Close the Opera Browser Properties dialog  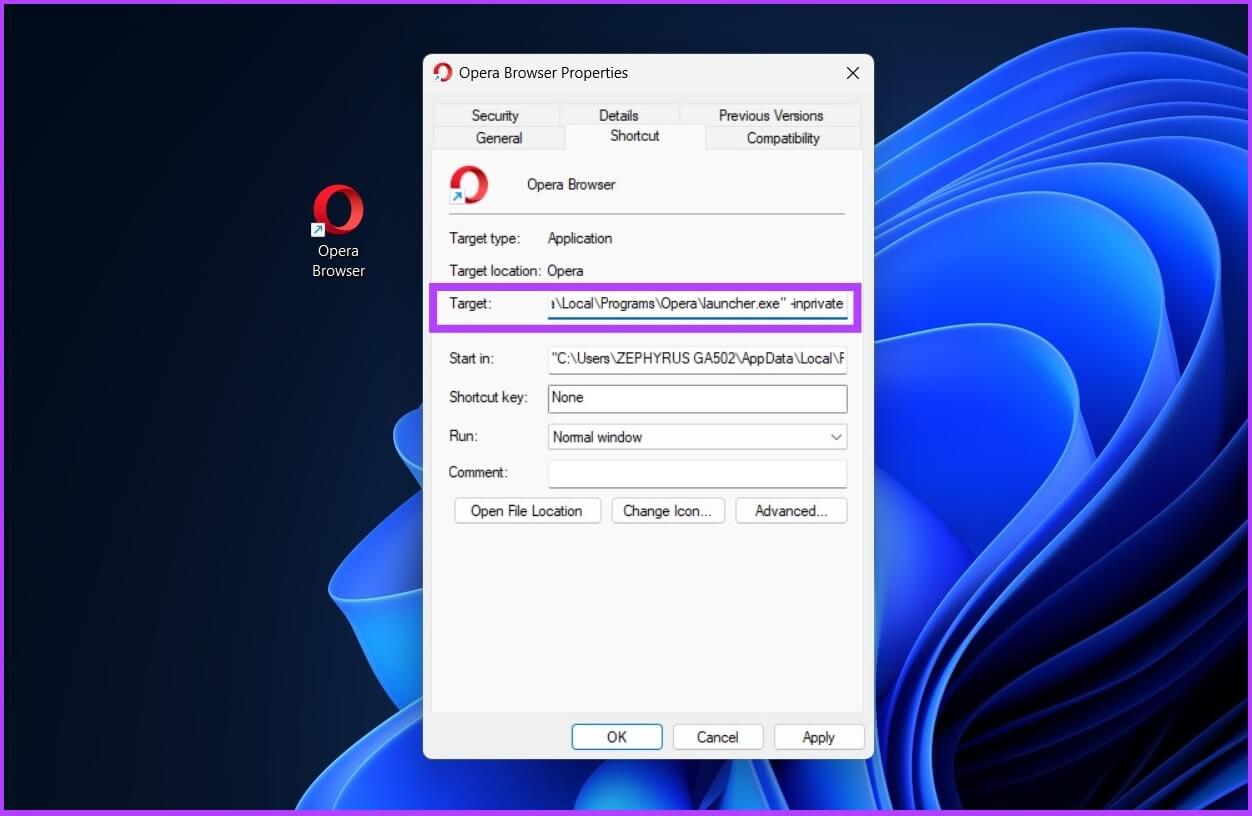(852, 73)
